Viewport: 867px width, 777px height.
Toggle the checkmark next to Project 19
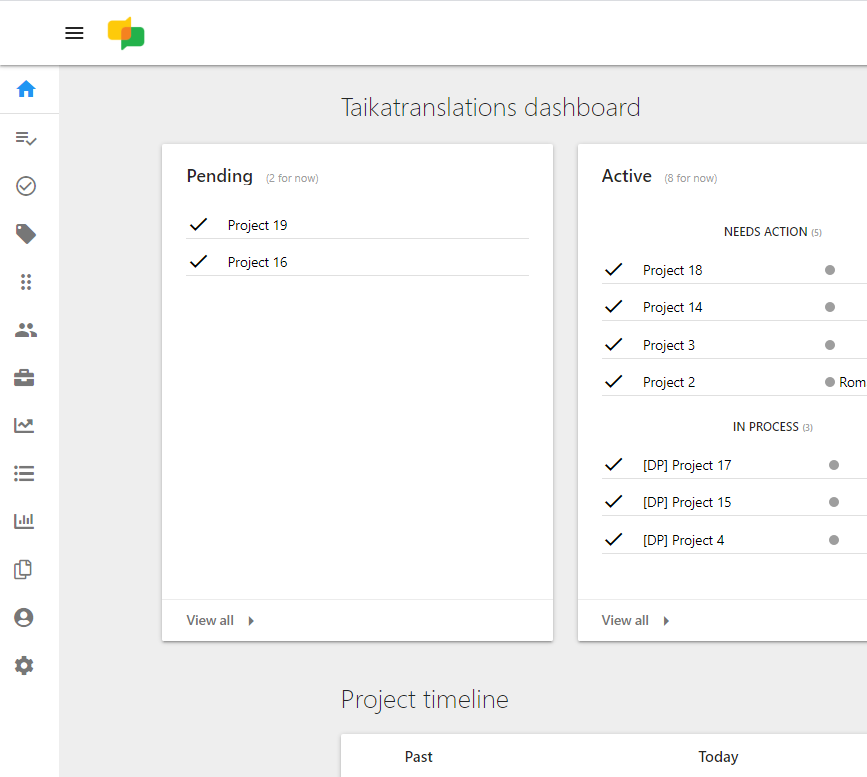pyautogui.click(x=198, y=224)
